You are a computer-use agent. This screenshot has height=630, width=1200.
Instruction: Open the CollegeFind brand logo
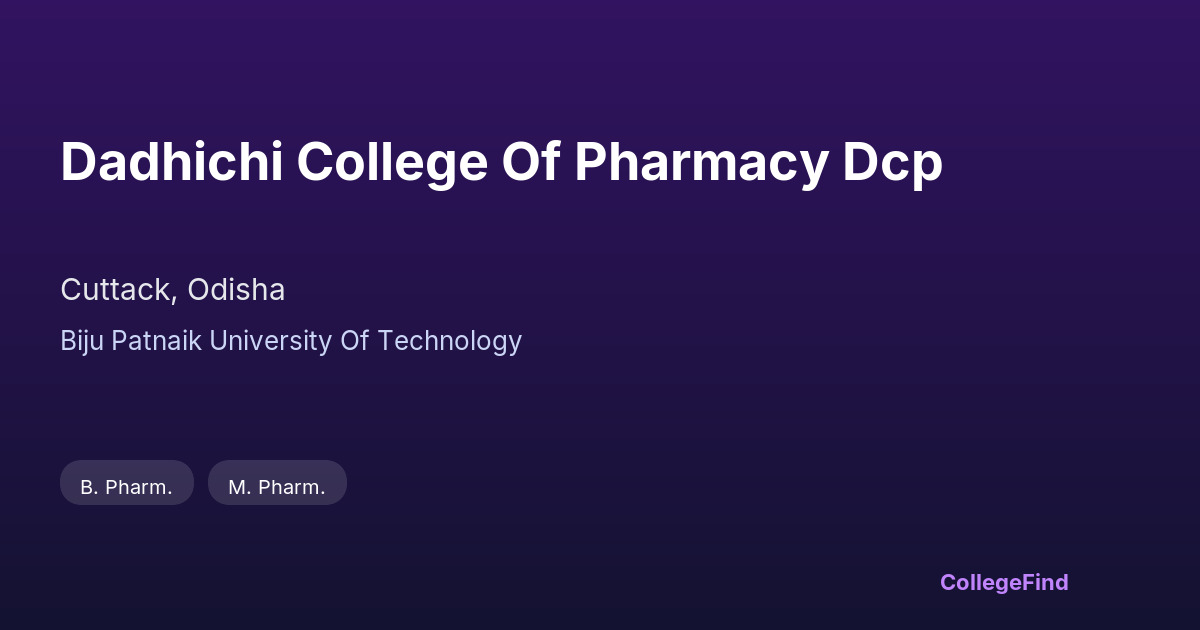point(1004,582)
